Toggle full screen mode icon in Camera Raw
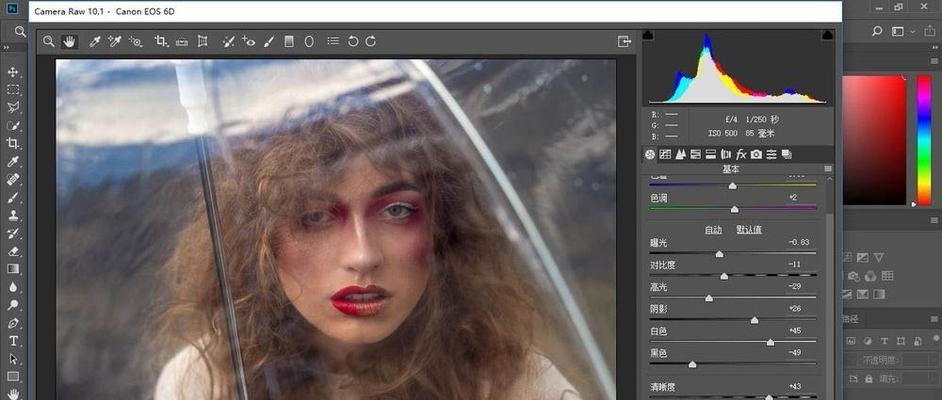This screenshot has width=942, height=400. tap(624, 41)
